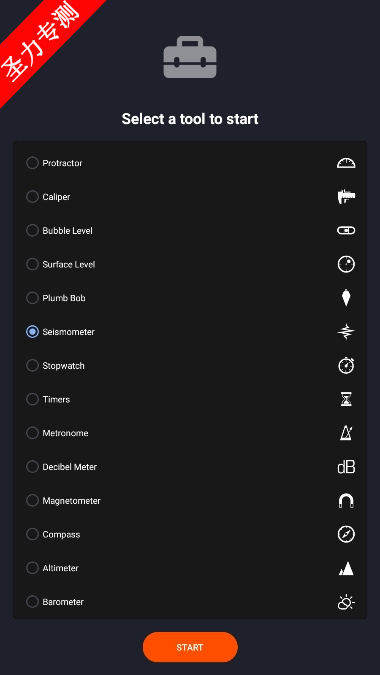
Task: Click the Bubble Level pill icon
Action: click(346, 231)
